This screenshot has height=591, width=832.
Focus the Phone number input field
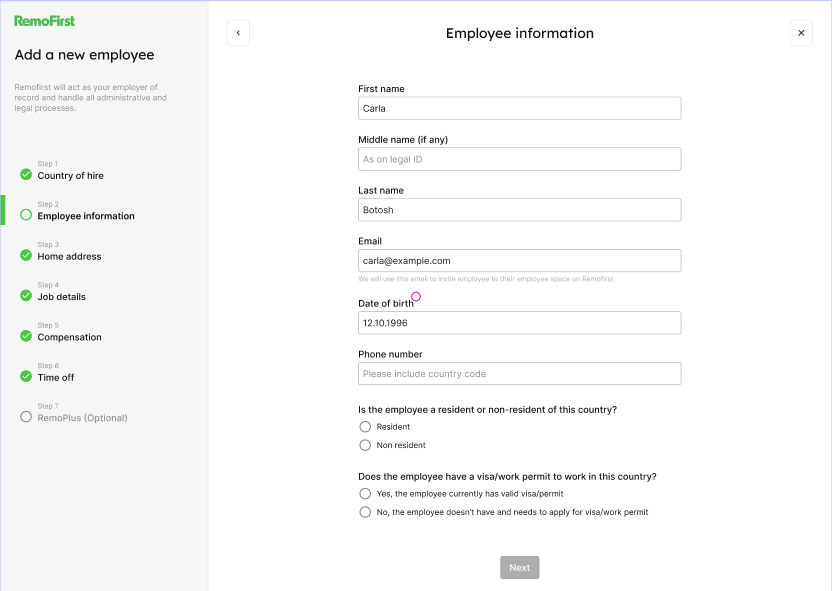point(519,374)
